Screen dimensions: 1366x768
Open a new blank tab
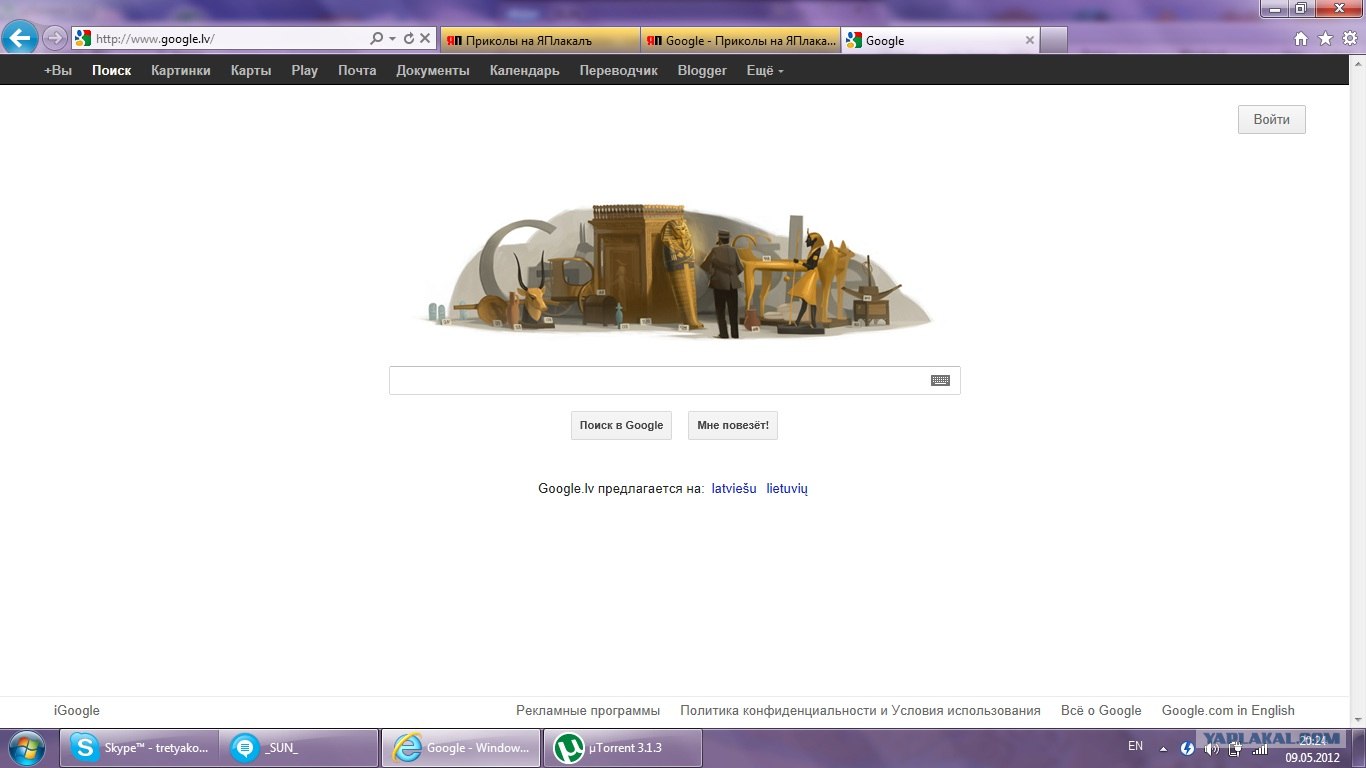click(1054, 40)
